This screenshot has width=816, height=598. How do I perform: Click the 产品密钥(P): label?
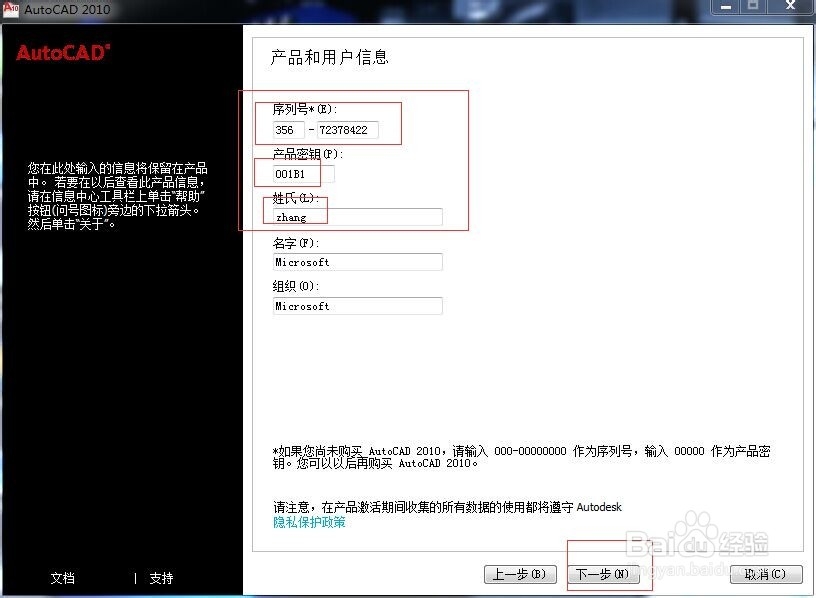(308, 154)
